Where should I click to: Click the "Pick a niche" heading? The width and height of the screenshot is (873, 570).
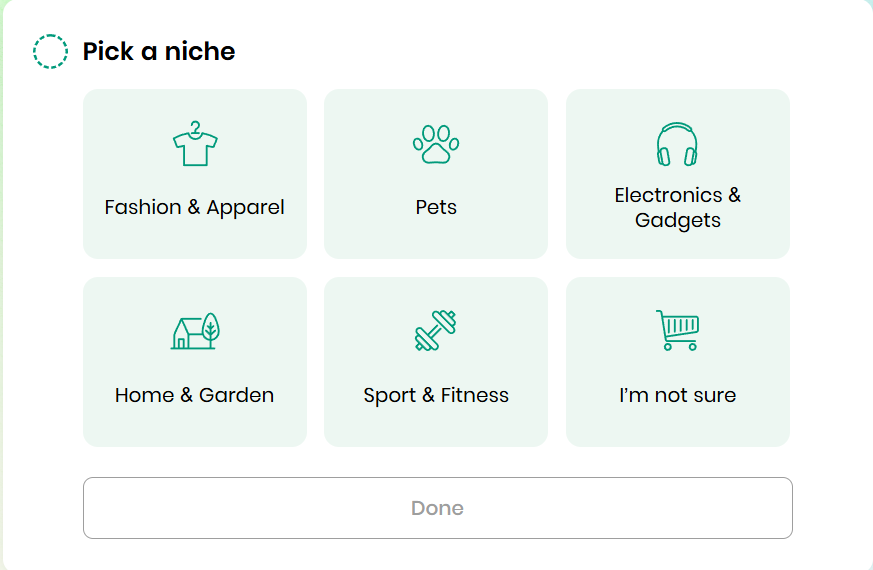(x=159, y=51)
